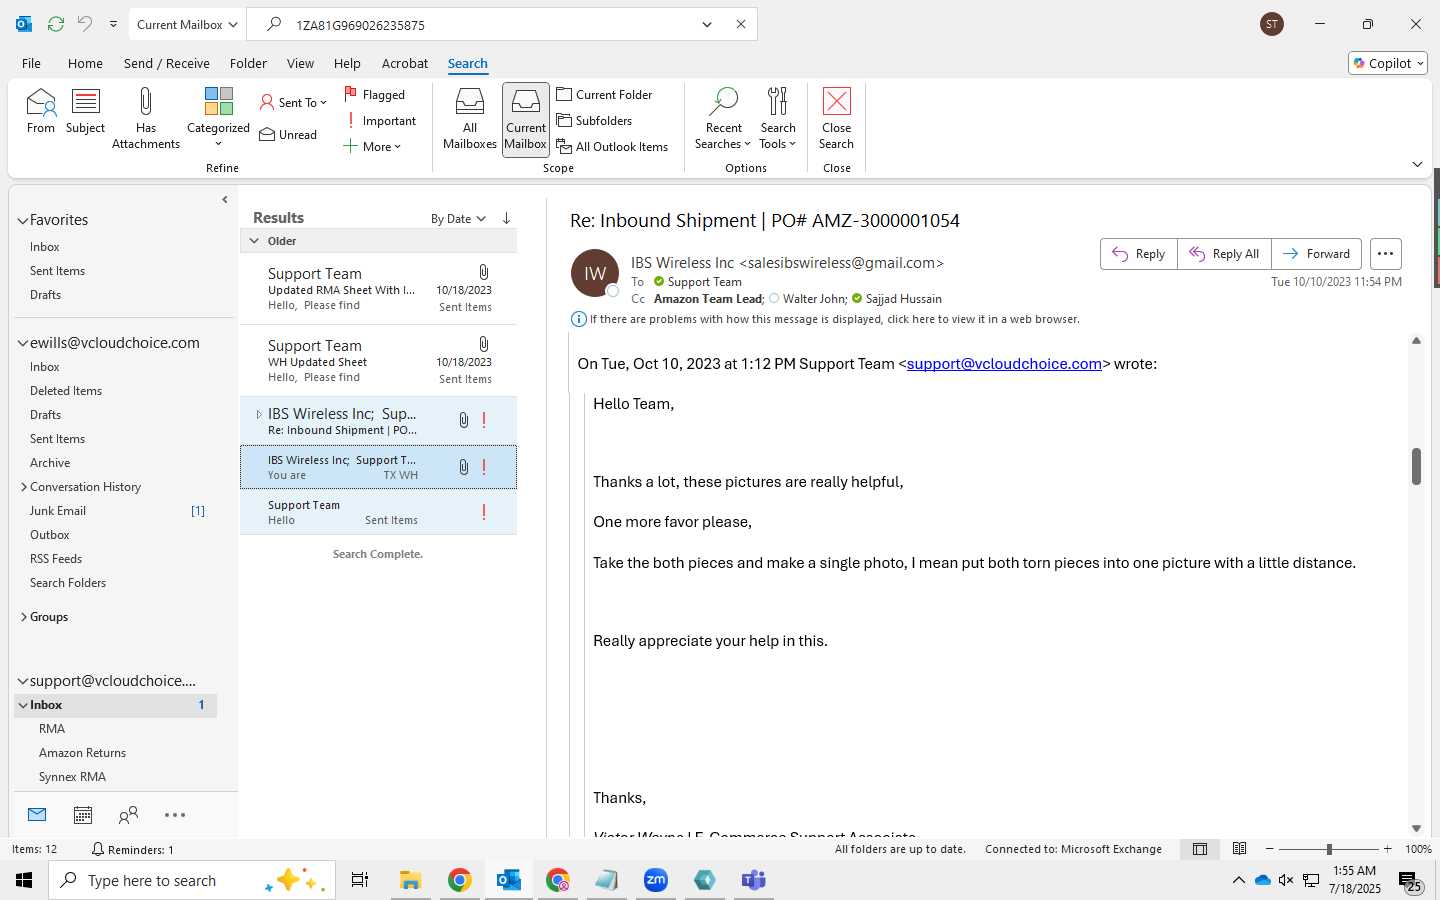The image size is (1440, 900).
Task: Set scope to Current Folder
Action: [604, 94]
